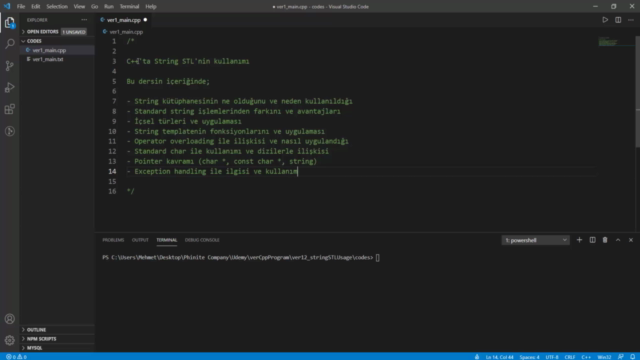This screenshot has width=640, height=360.
Task: Kill terminal with trash icon
Action: click(x=605, y=240)
